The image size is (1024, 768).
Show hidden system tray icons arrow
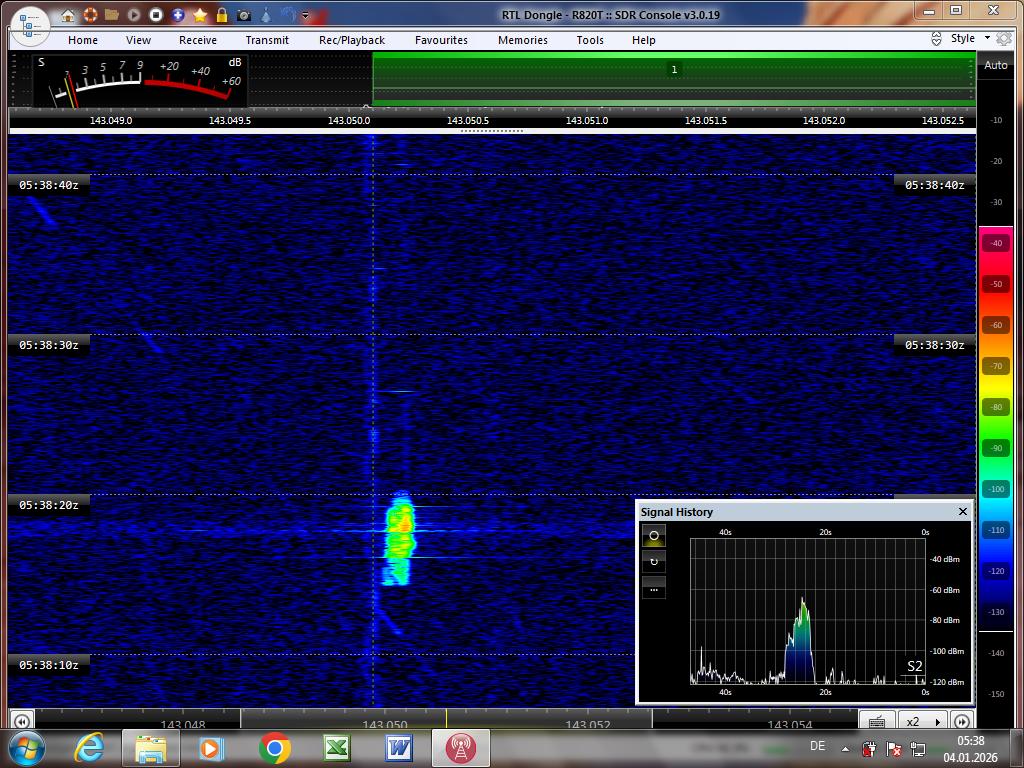(846, 749)
